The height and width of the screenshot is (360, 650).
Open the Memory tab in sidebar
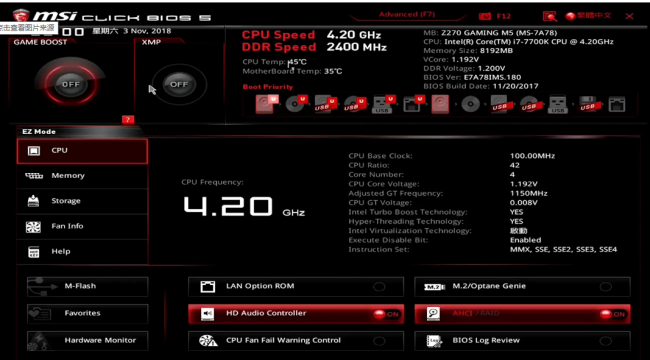82,176
